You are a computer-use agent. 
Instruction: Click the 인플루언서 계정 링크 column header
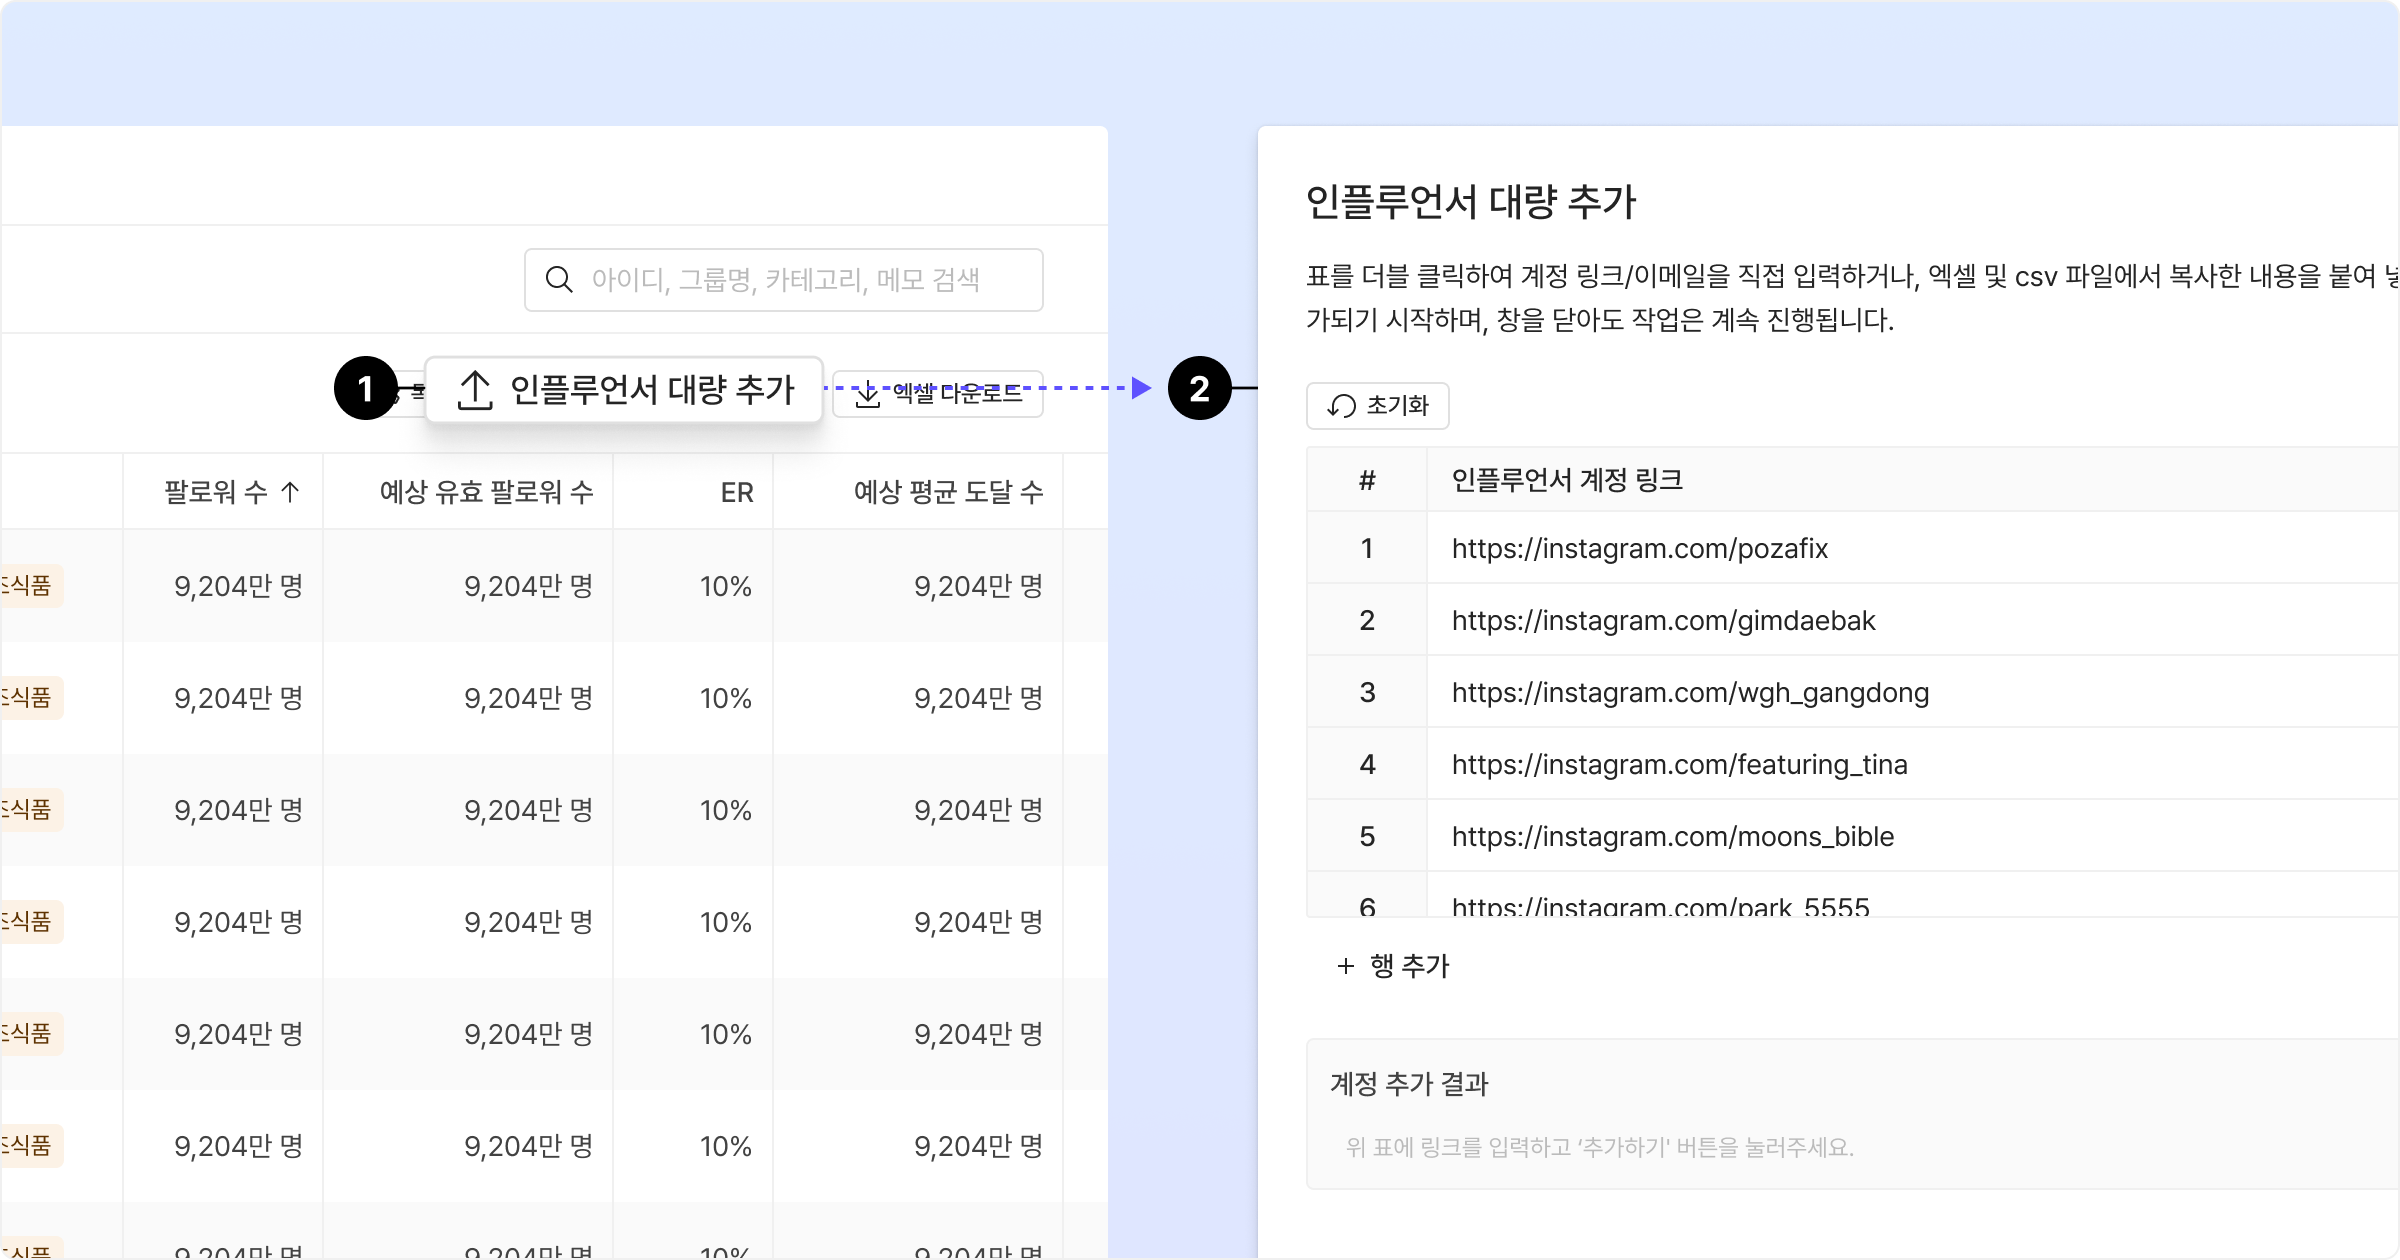click(1567, 480)
